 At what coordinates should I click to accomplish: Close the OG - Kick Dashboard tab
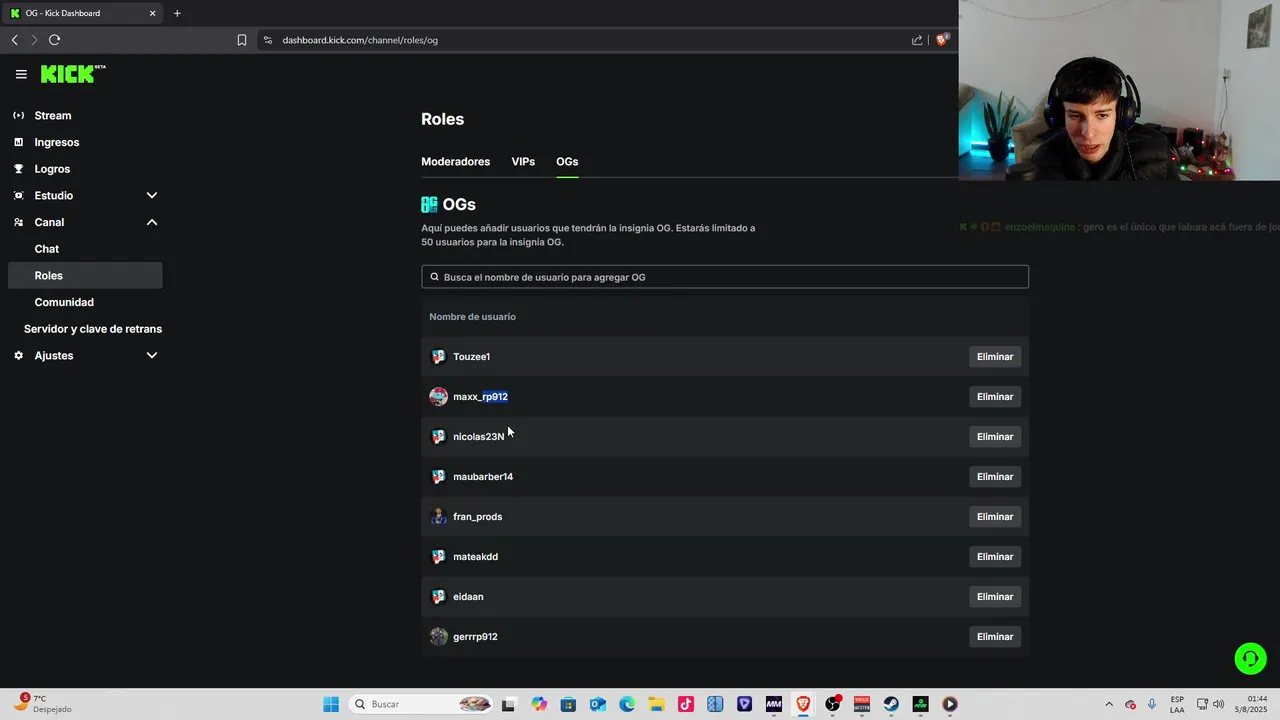152,13
